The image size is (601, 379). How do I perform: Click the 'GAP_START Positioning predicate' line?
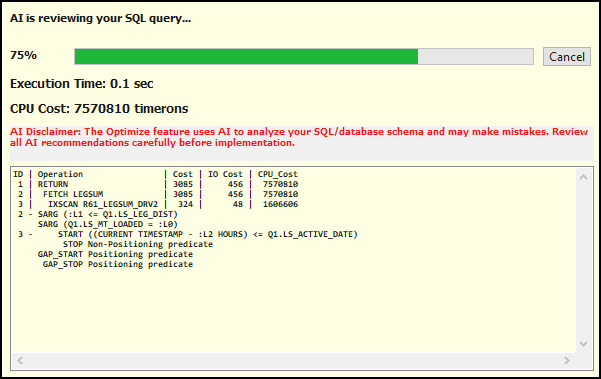pyautogui.click(x=115, y=254)
